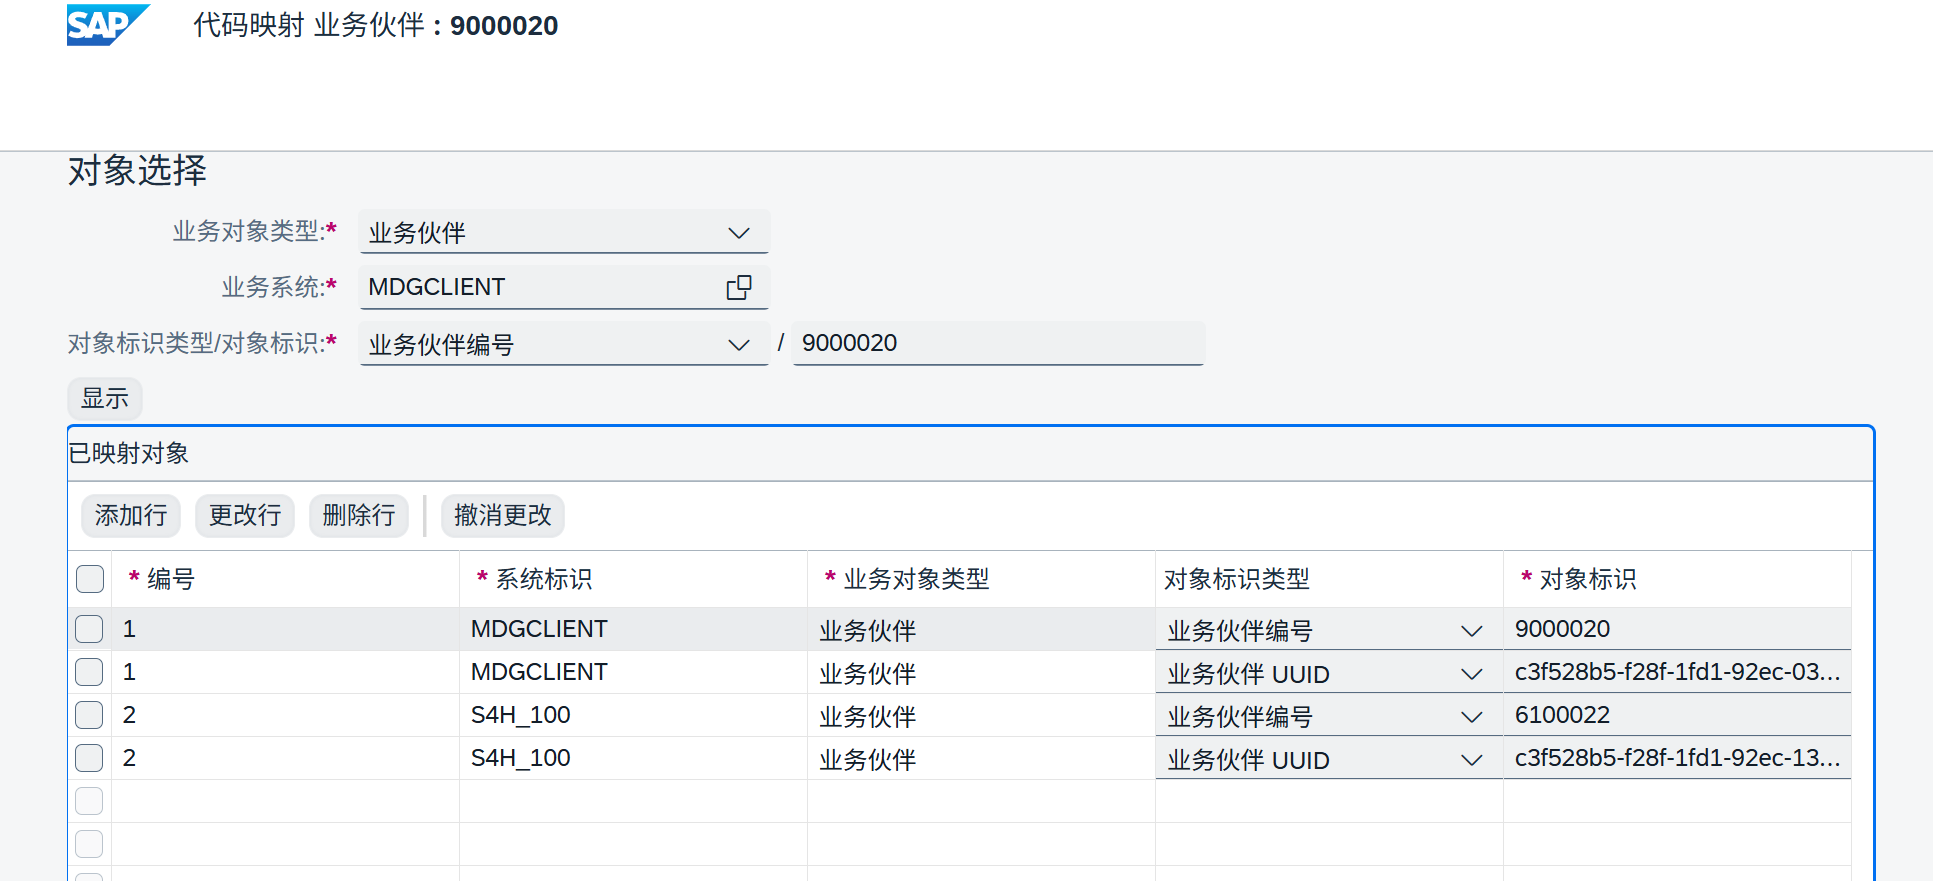Image resolution: width=1933 pixels, height=881 pixels.
Task: Click UUID cell ending 92ec-03…
Action: [x=1677, y=672]
